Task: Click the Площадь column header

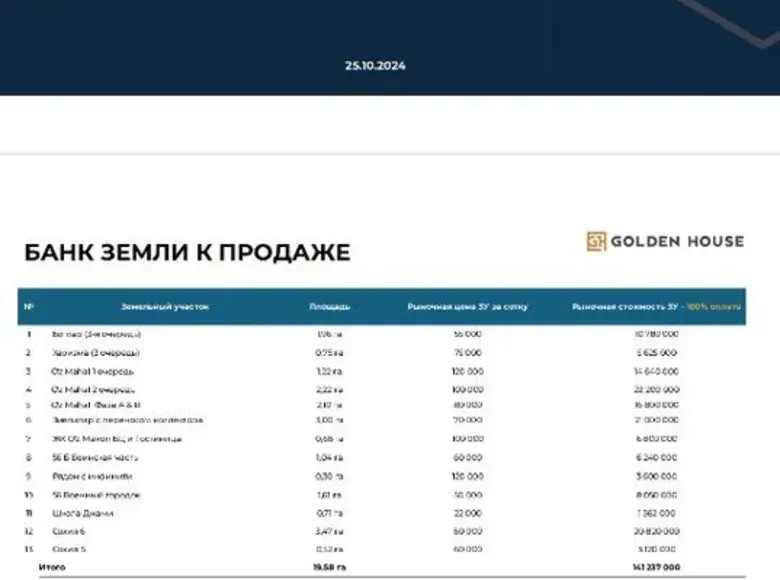Action: click(x=329, y=306)
